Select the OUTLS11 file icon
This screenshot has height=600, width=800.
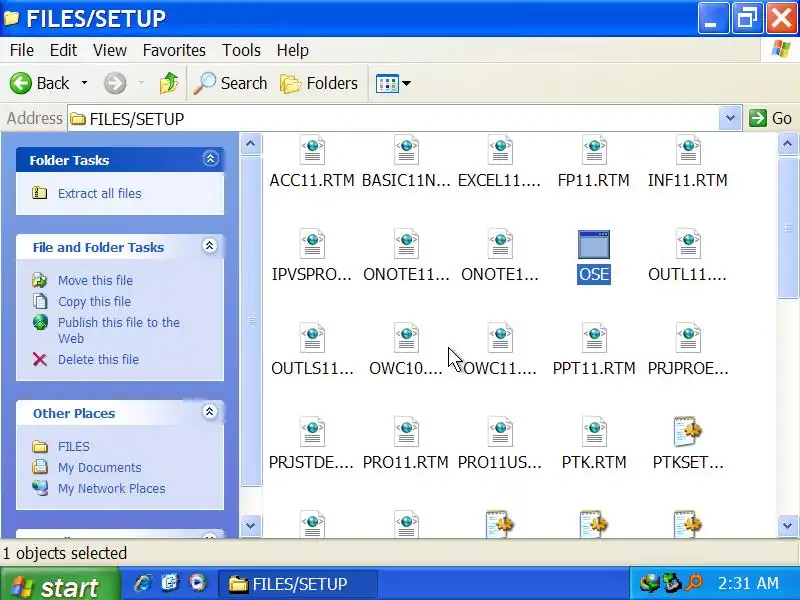[312, 338]
